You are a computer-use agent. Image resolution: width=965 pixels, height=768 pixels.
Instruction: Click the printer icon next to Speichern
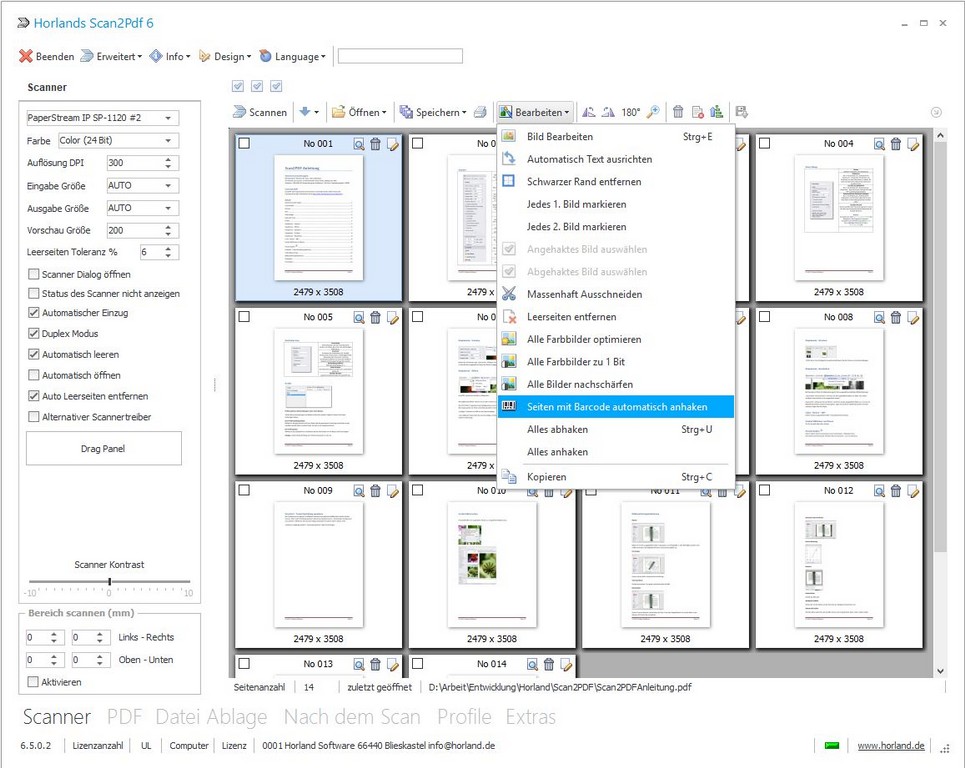[480, 112]
